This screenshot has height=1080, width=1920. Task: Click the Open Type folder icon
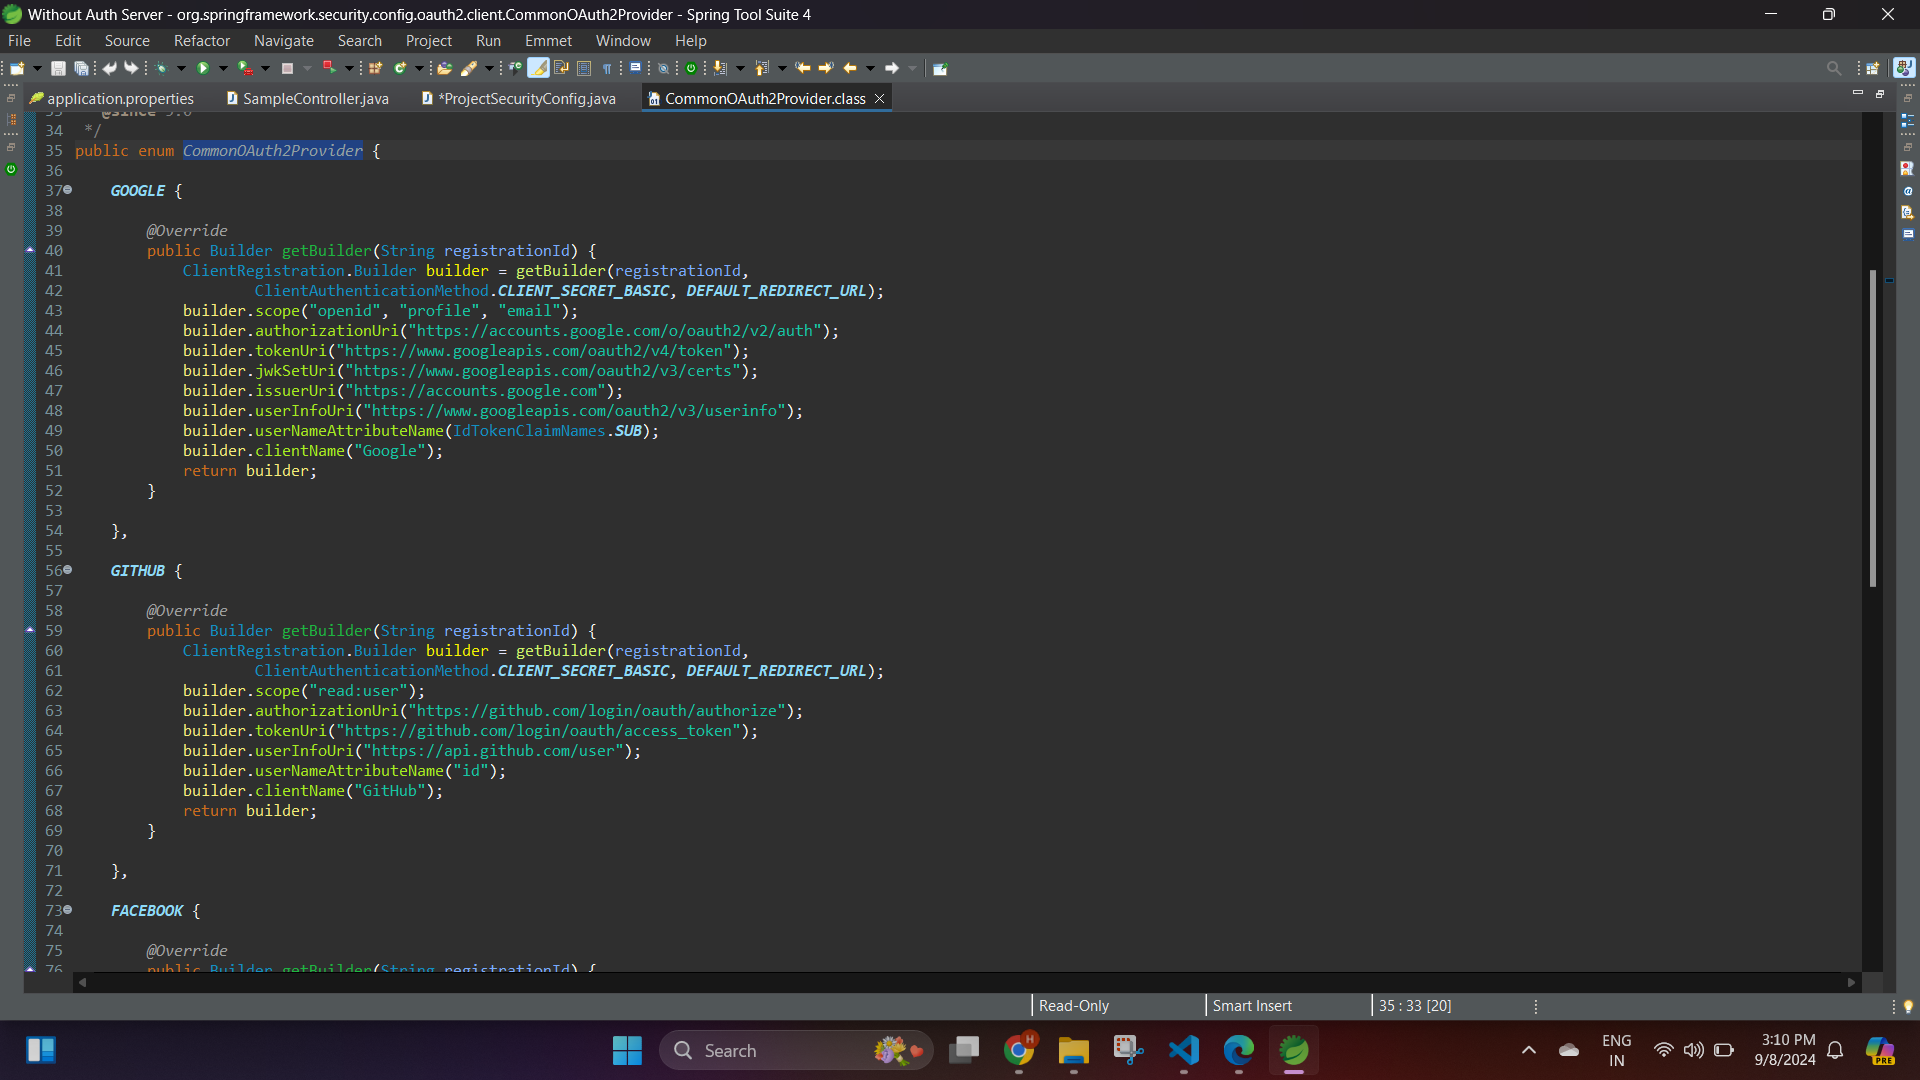pyautogui.click(x=444, y=68)
